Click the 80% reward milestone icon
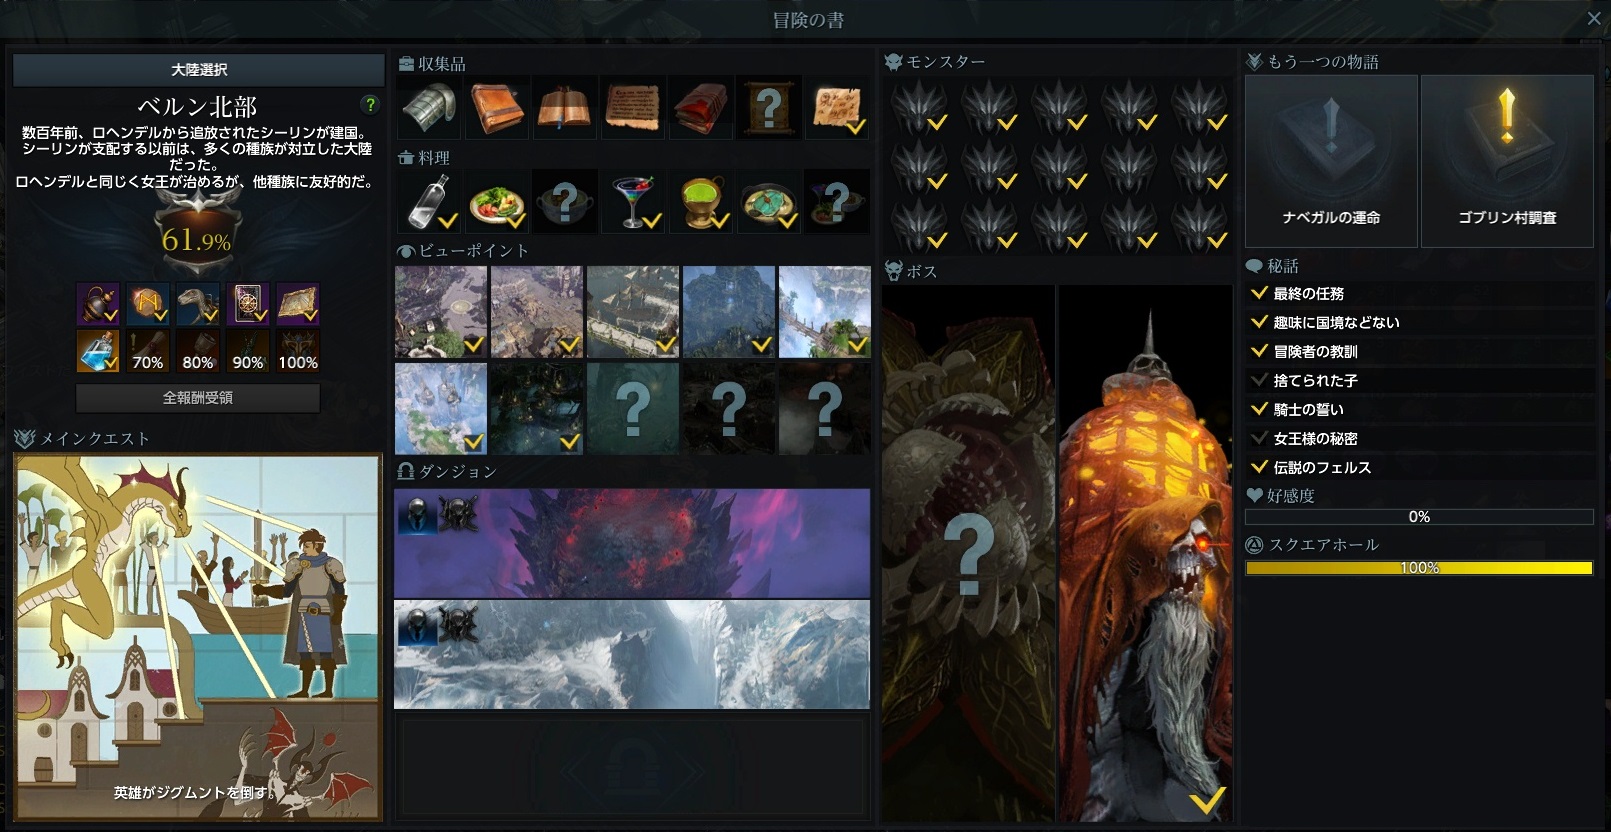 click(198, 351)
